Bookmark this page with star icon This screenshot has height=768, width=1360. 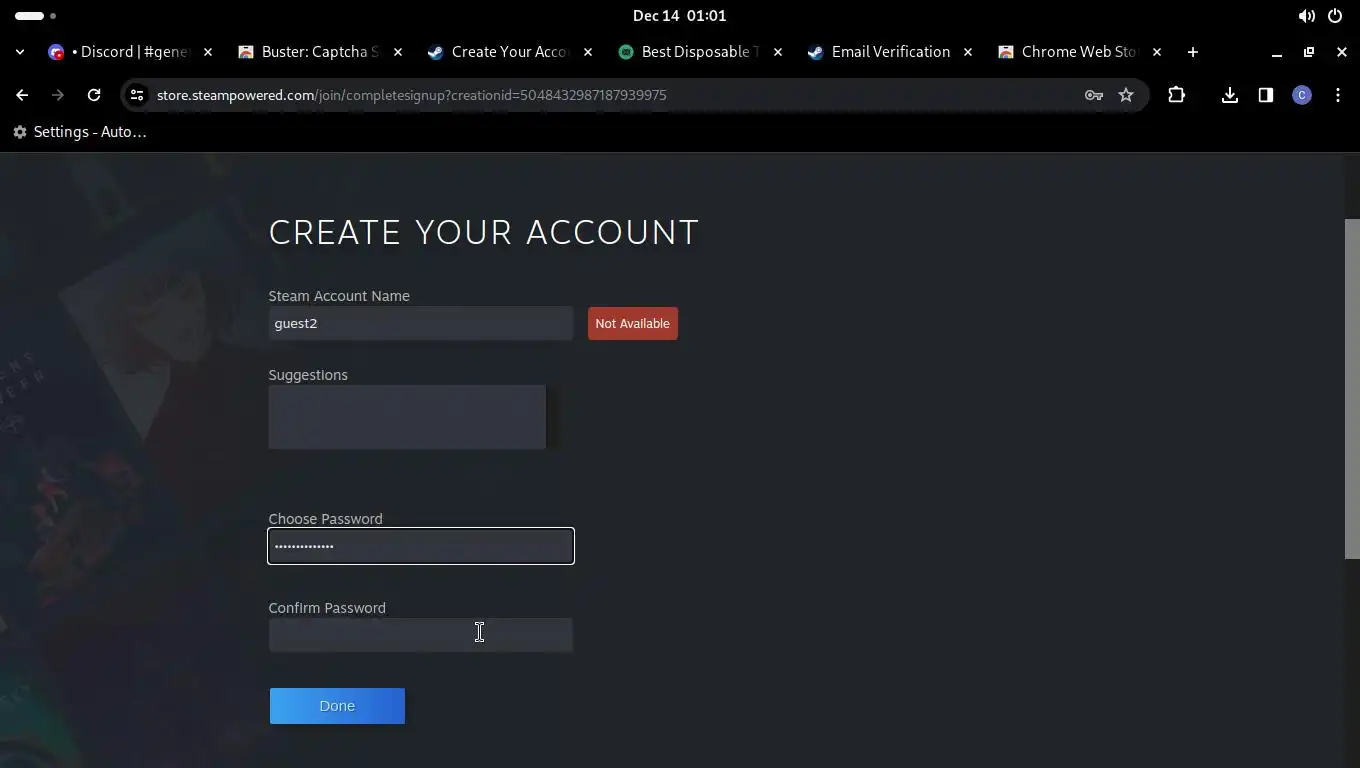[x=1126, y=95]
